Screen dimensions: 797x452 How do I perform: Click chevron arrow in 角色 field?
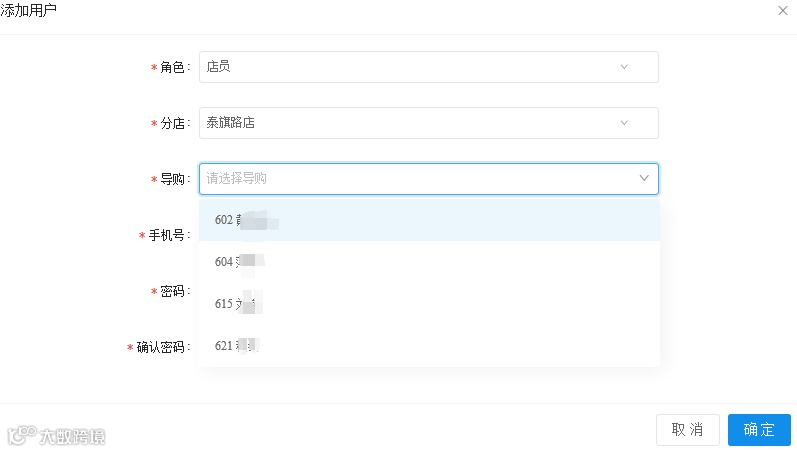[624, 67]
